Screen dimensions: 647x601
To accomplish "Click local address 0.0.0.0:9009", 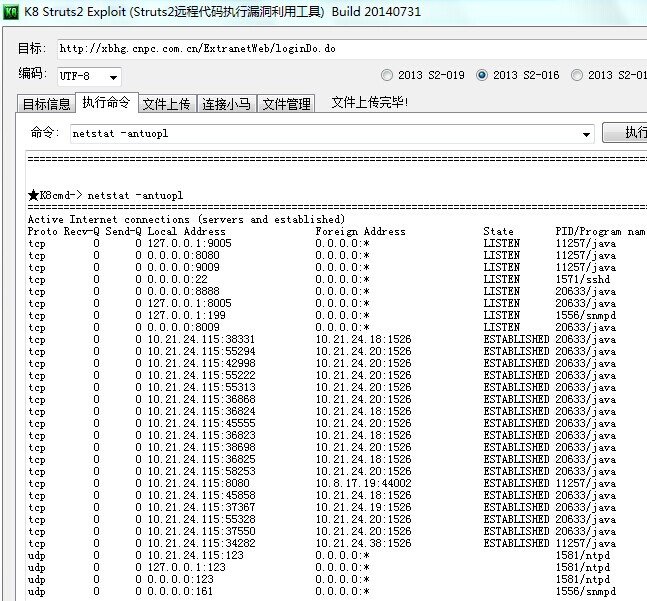I will (183, 267).
